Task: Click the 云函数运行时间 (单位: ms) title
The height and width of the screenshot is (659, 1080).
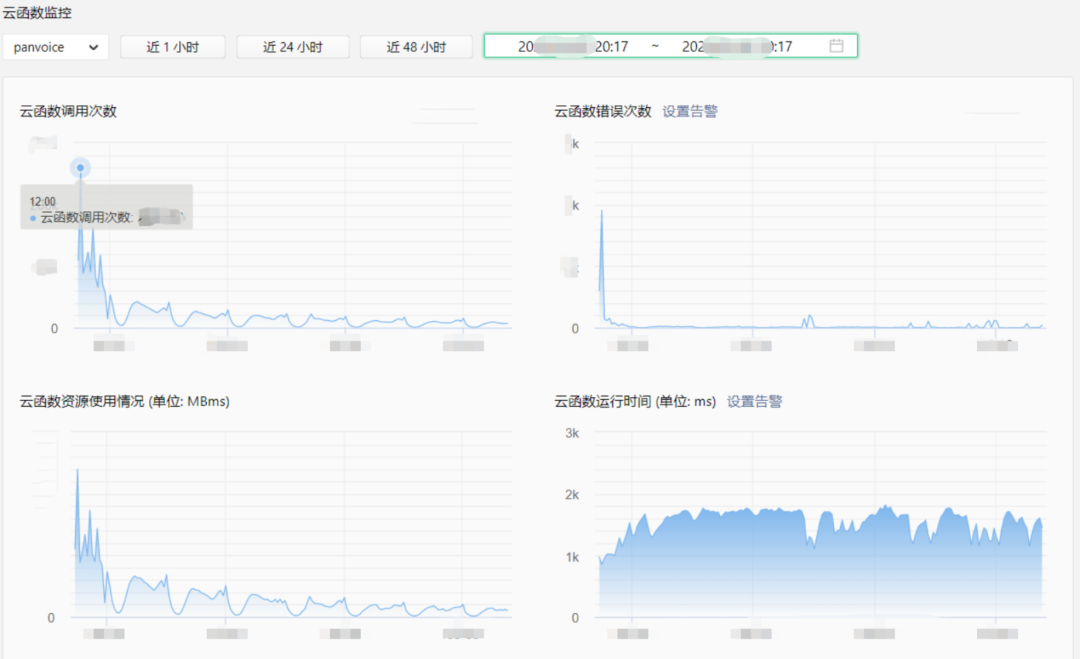Action: pos(635,401)
